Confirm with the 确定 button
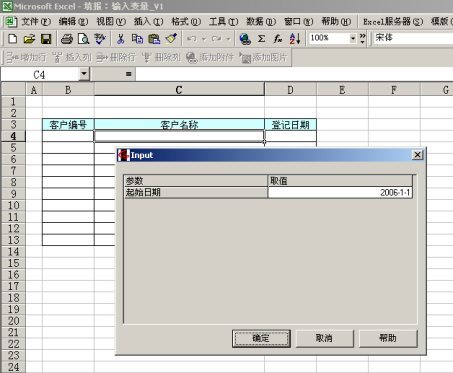Screen dimensions: 453x373 point(261,338)
